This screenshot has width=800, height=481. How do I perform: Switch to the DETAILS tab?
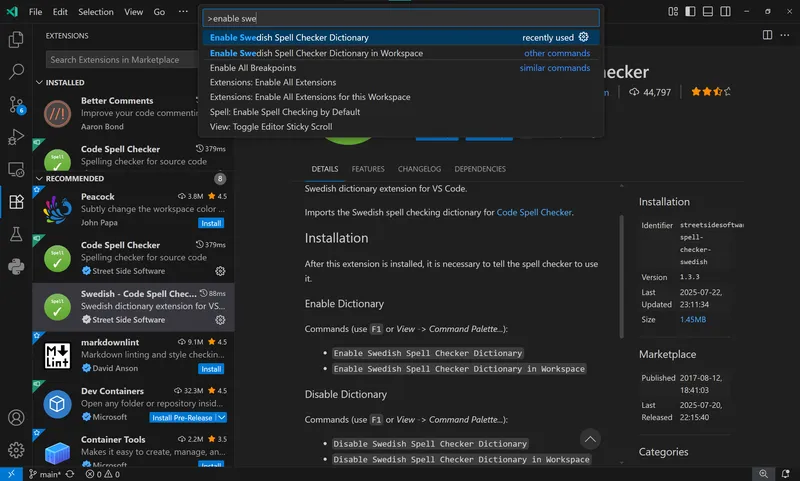click(325, 169)
